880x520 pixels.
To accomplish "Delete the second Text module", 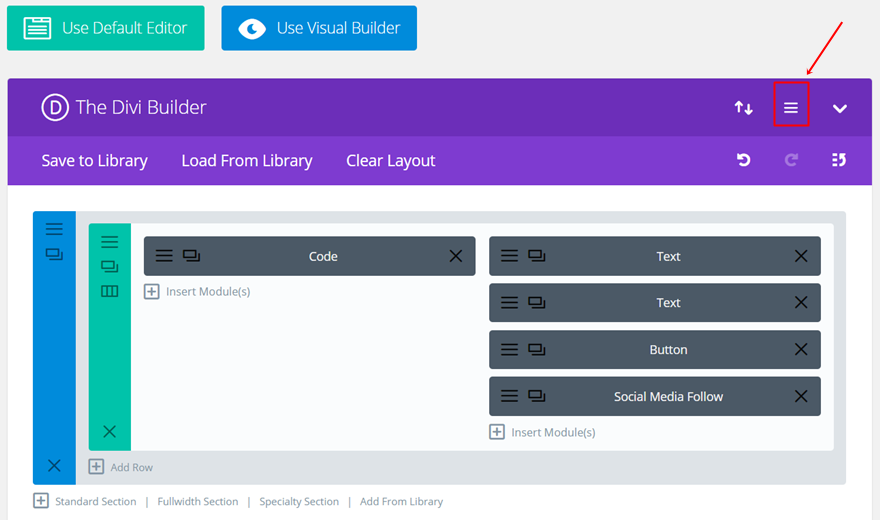I will (801, 303).
